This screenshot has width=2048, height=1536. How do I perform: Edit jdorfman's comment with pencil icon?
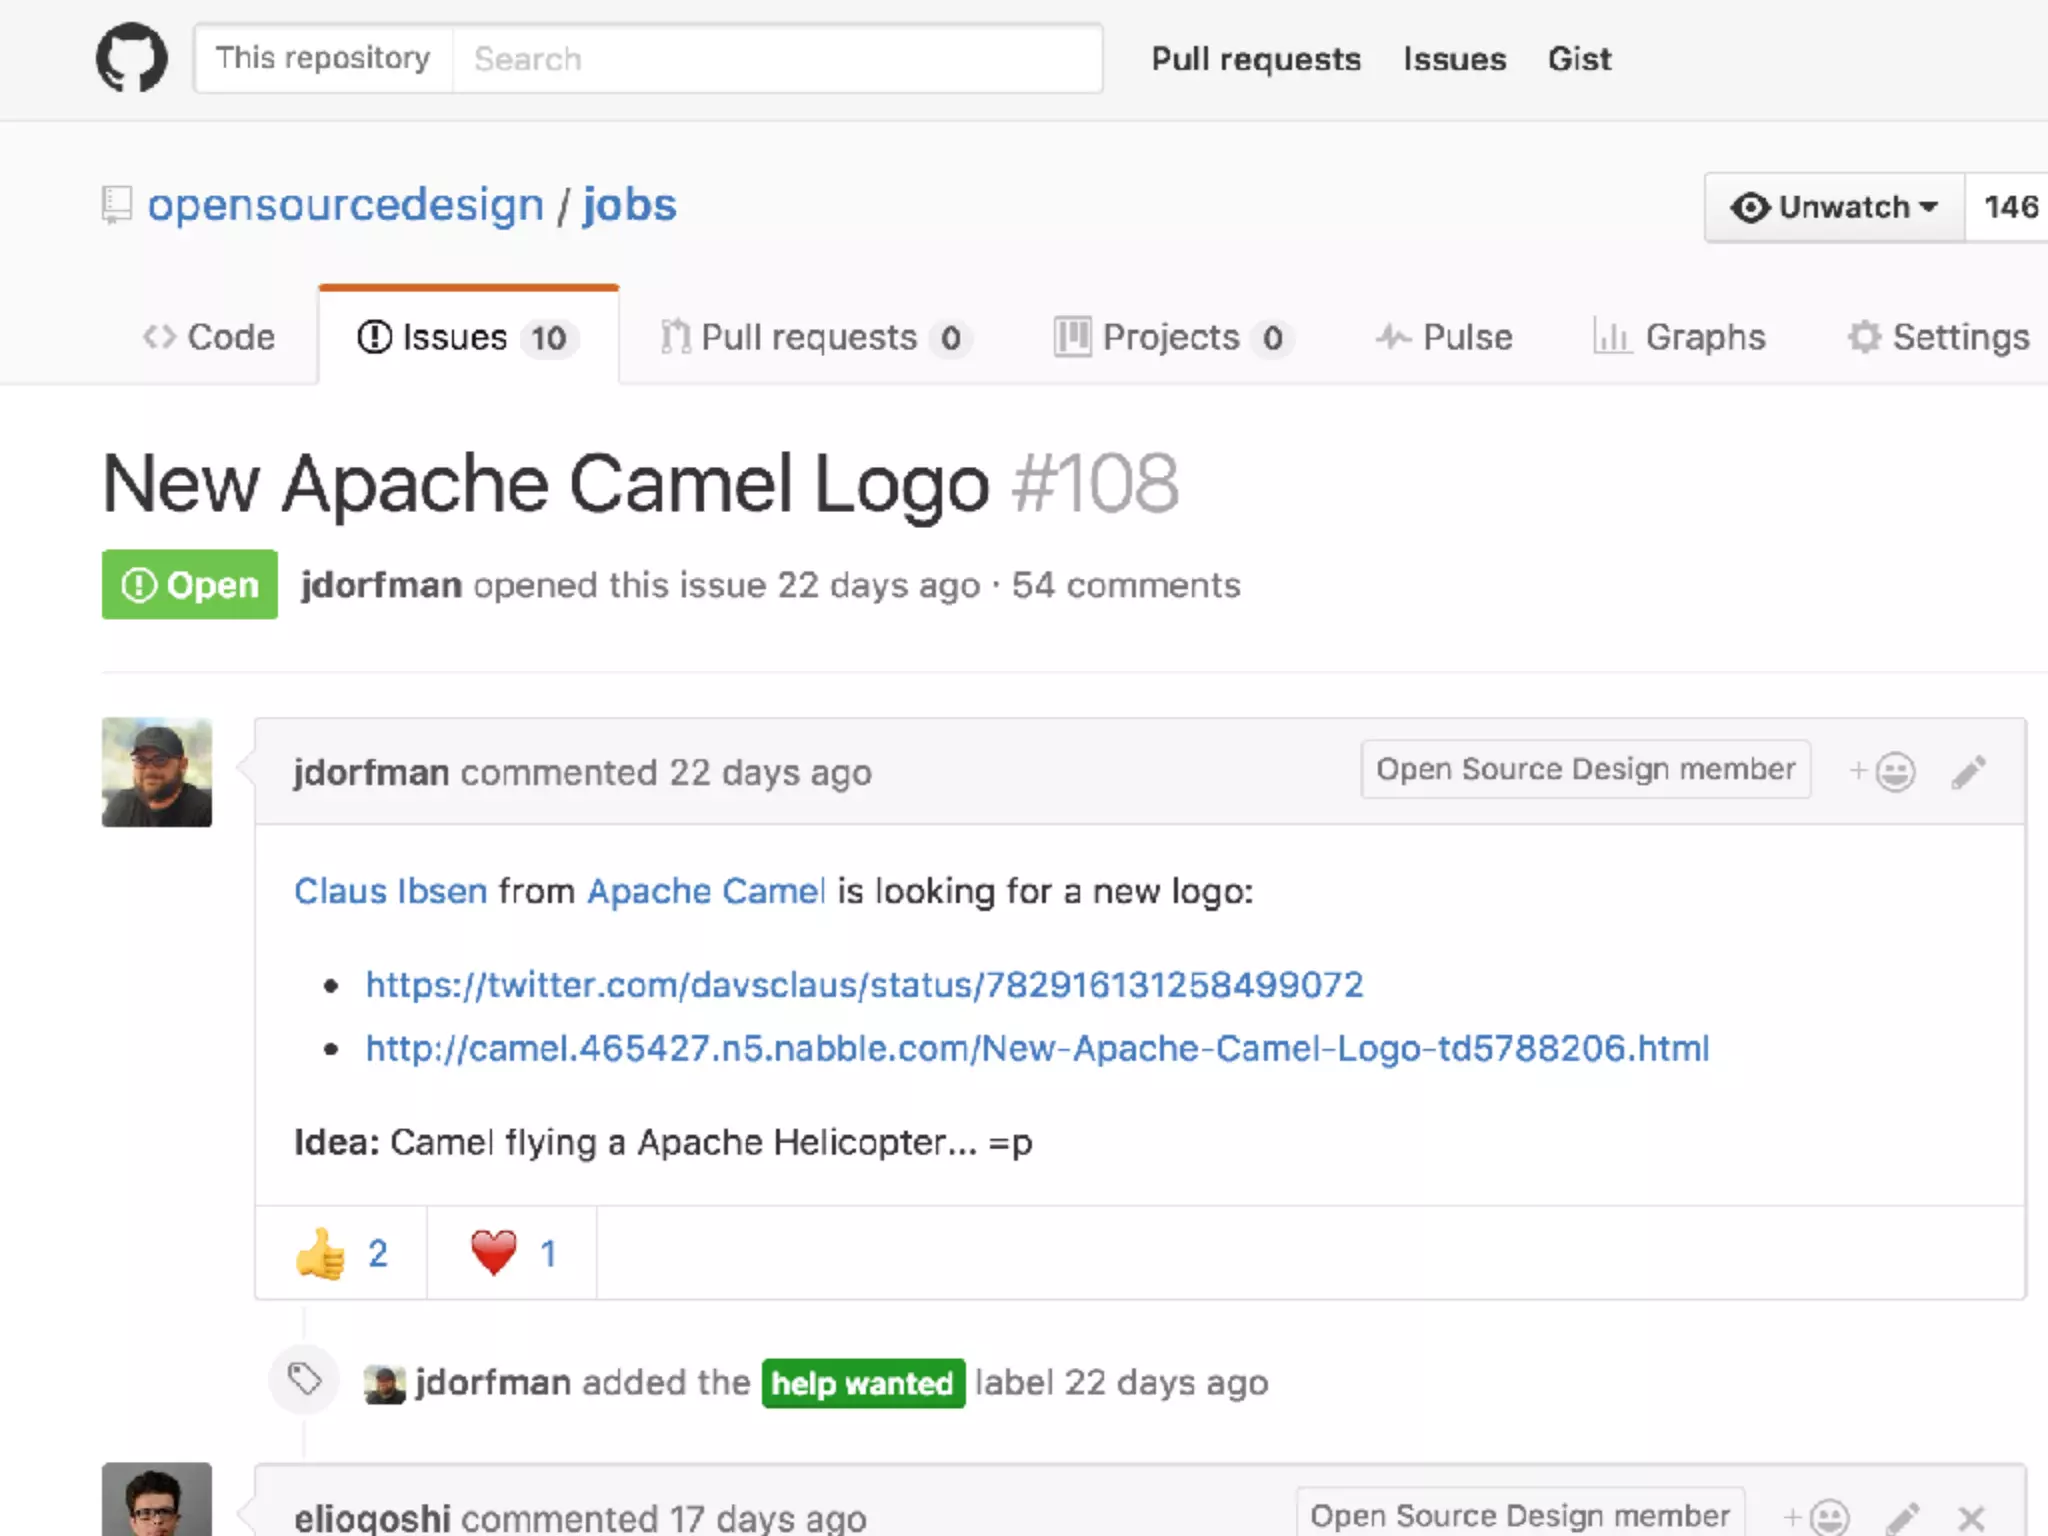pyautogui.click(x=1968, y=772)
